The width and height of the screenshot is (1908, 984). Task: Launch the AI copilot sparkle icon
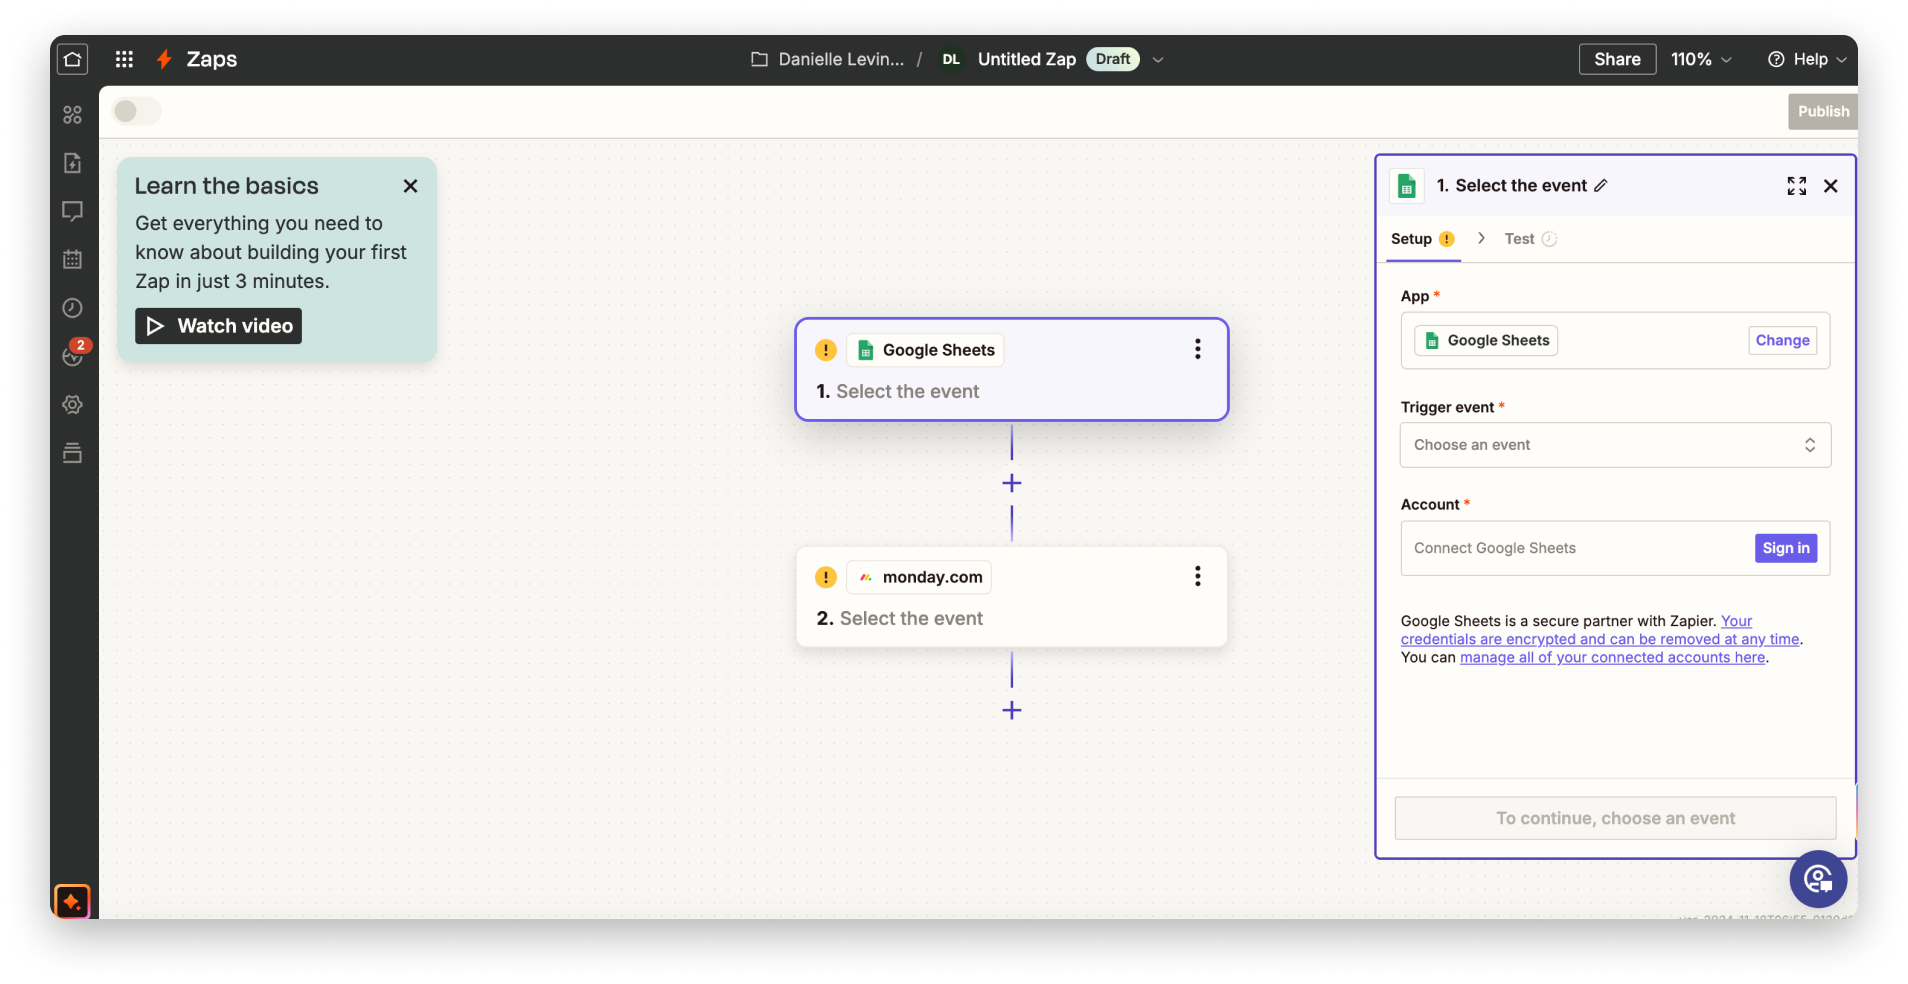click(72, 901)
